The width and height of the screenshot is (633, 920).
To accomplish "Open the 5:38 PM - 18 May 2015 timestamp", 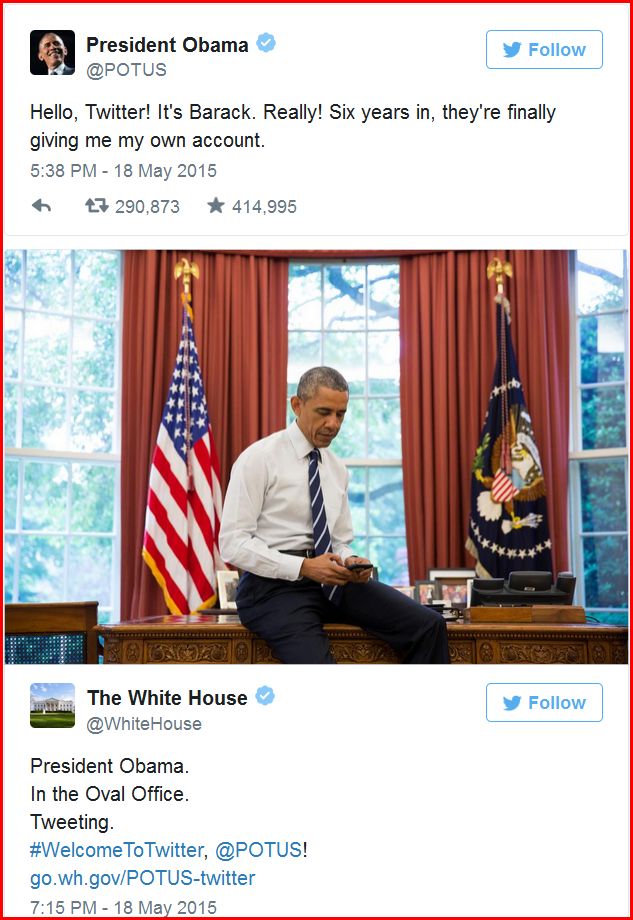I will point(123,171).
